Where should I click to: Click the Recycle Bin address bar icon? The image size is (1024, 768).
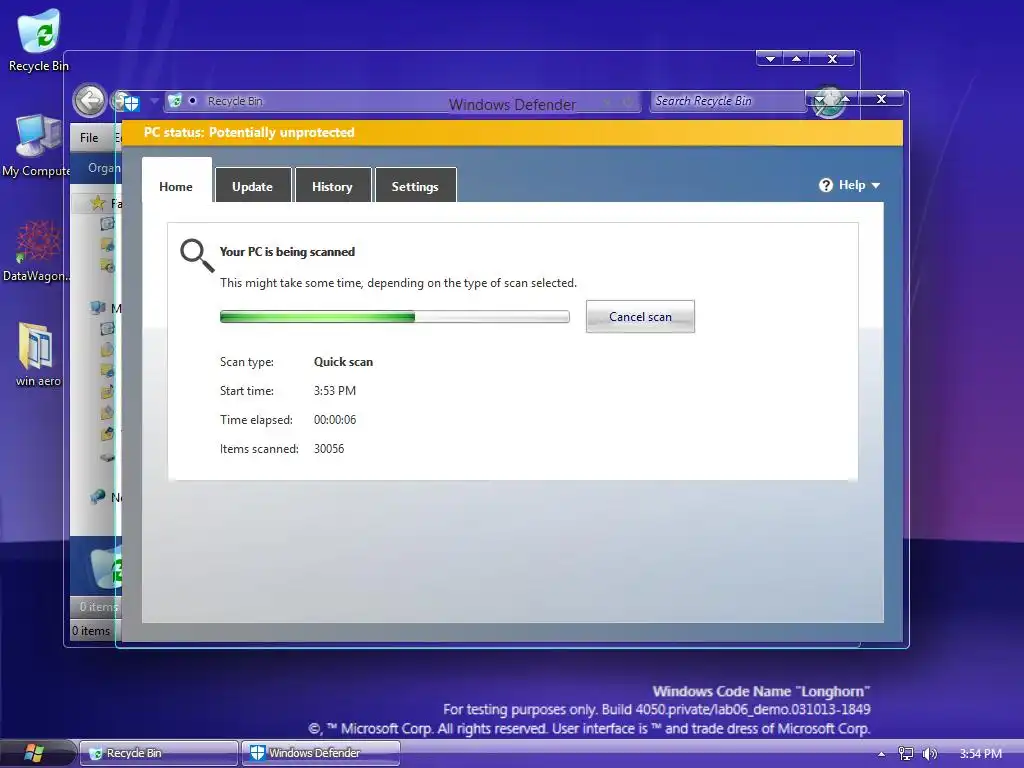(175, 101)
